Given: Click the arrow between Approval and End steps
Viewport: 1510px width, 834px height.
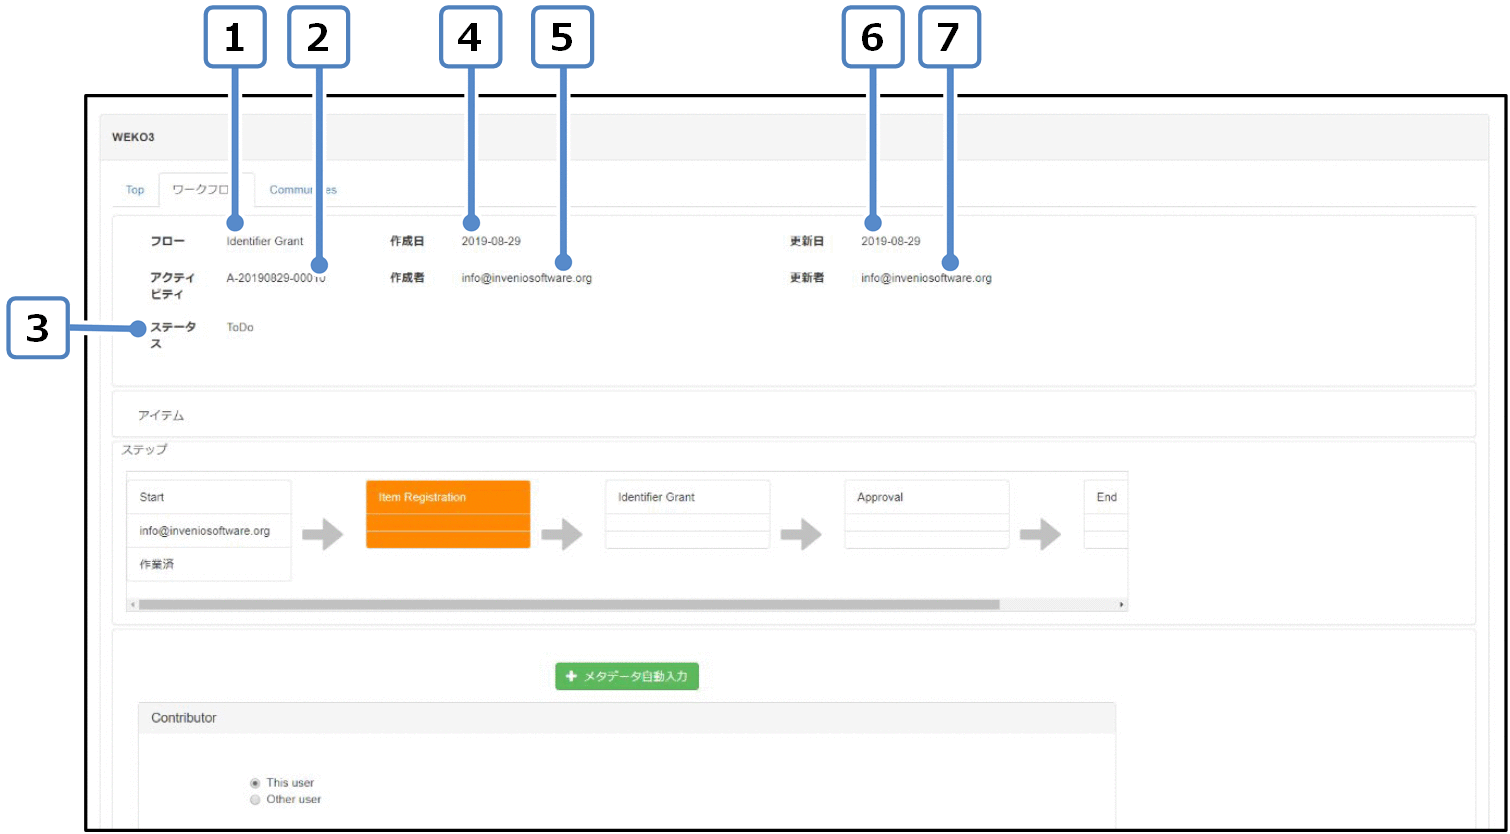Looking at the screenshot, I should point(1040,535).
